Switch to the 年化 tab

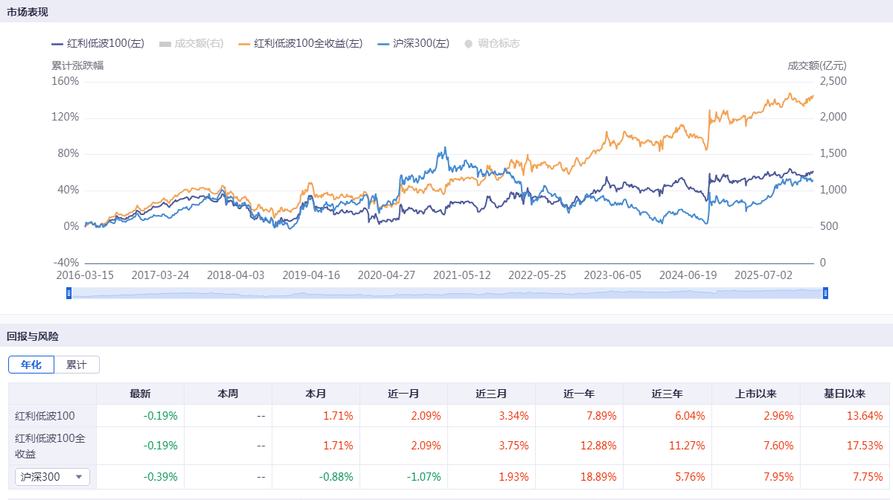coord(31,365)
